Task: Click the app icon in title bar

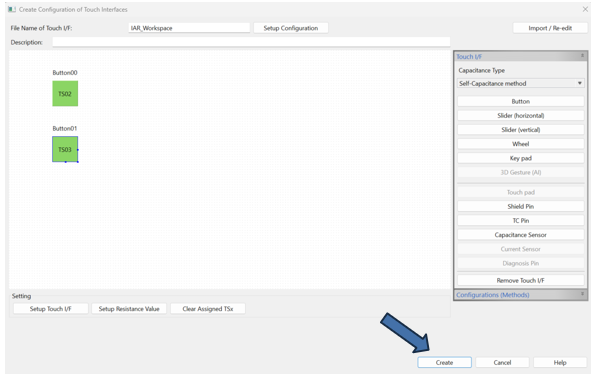Action: (x=12, y=9)
